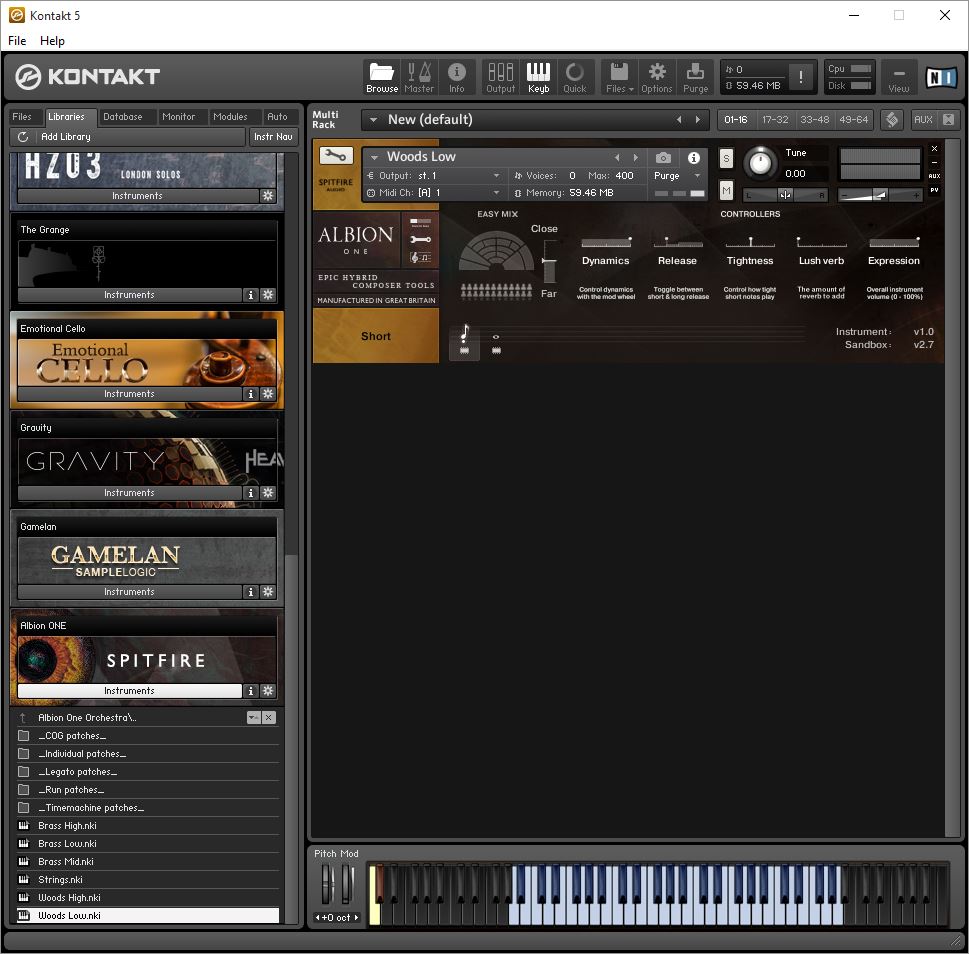Open the Master editor metronome icon
The width and height of the screenshot is (969, 954).
tap(419, 77)
